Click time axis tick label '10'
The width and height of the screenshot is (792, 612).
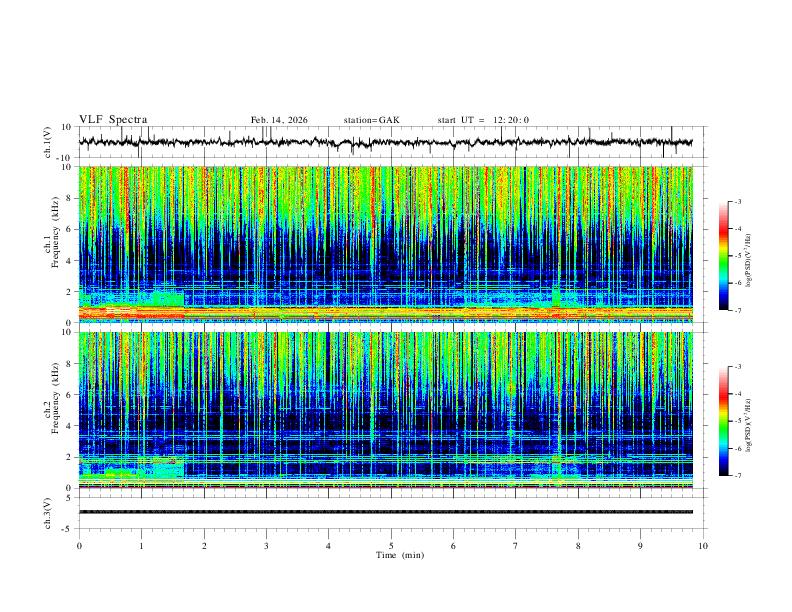(x=703, y=546)
